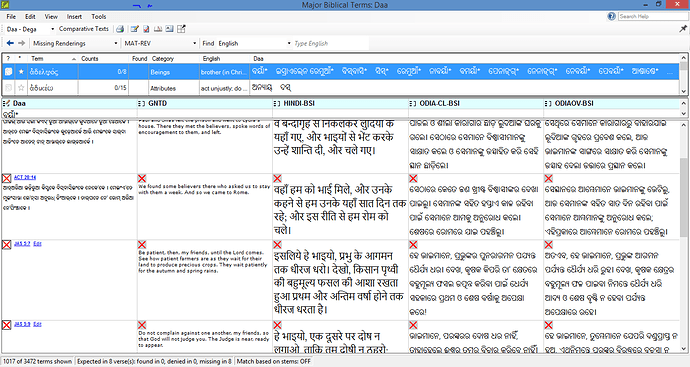Image resolution: width=690 pixels, height=367 pixels.
Task: Click the table-with-arrow toolbar icon
Action: [181, 29]
